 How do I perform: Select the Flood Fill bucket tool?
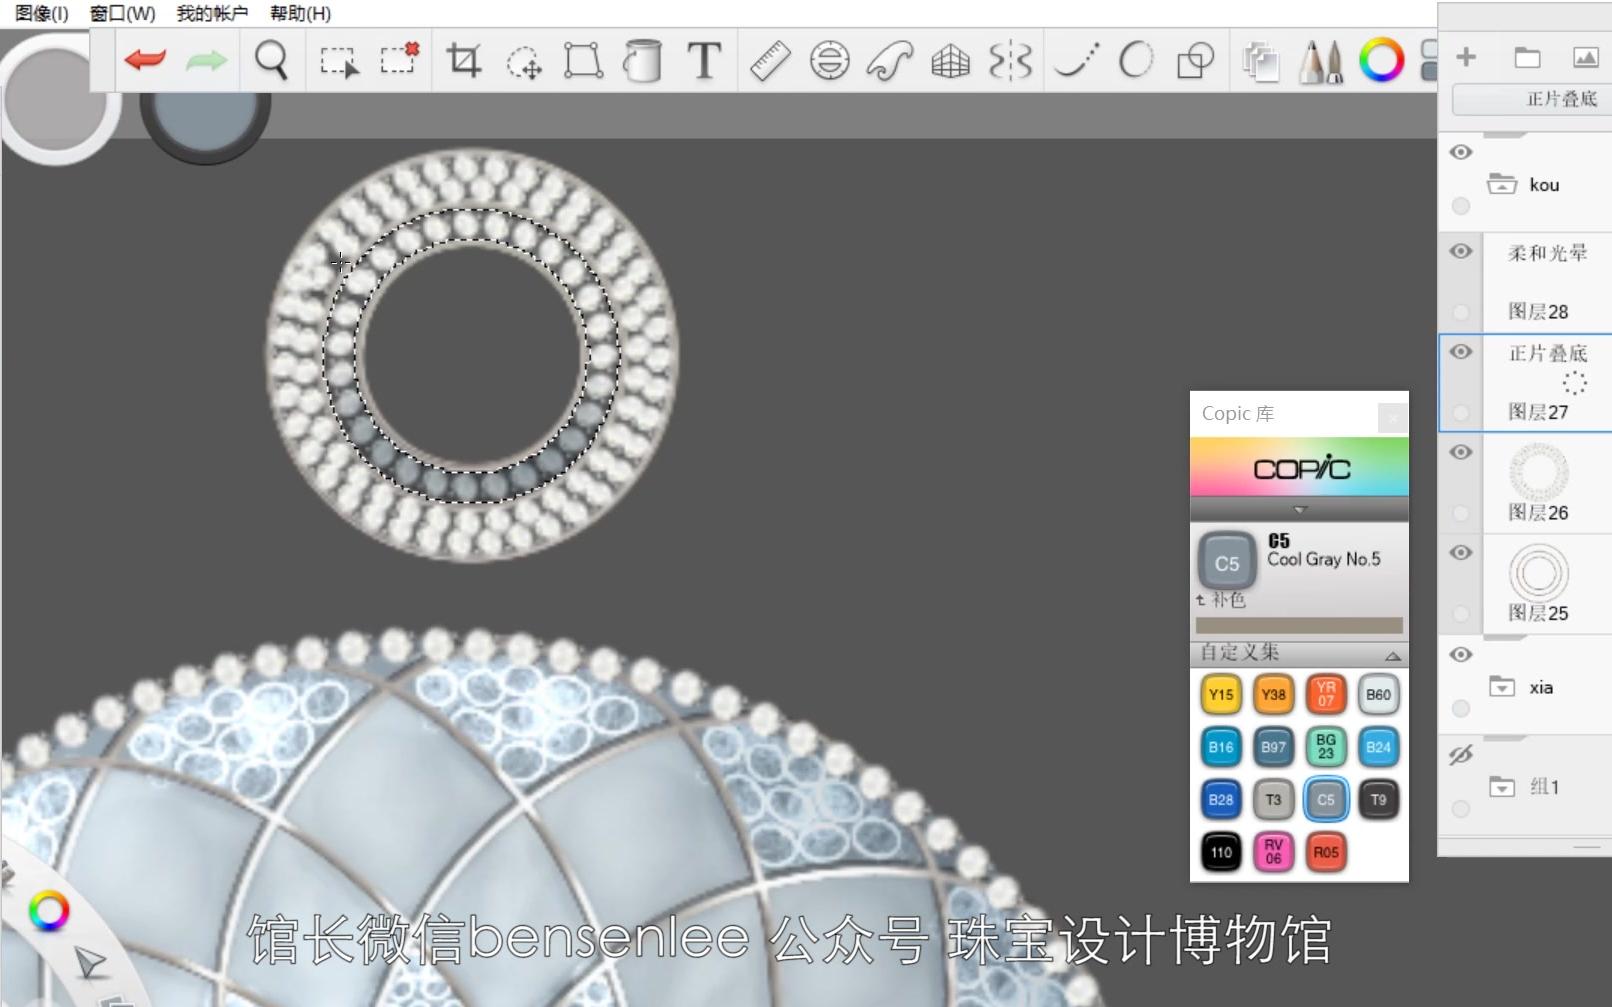click(x=642, y=60)
